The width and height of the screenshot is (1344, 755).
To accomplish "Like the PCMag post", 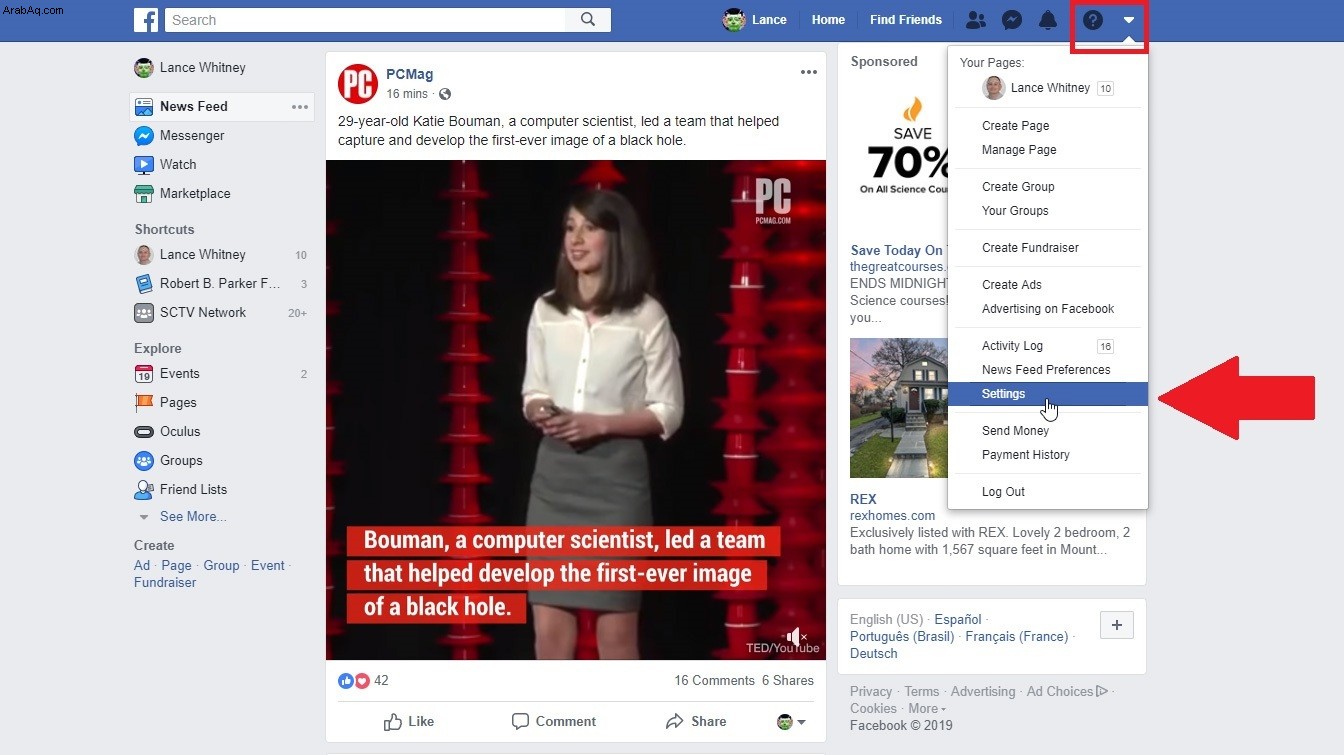I will pyautogui.click(x=409, y=722).
